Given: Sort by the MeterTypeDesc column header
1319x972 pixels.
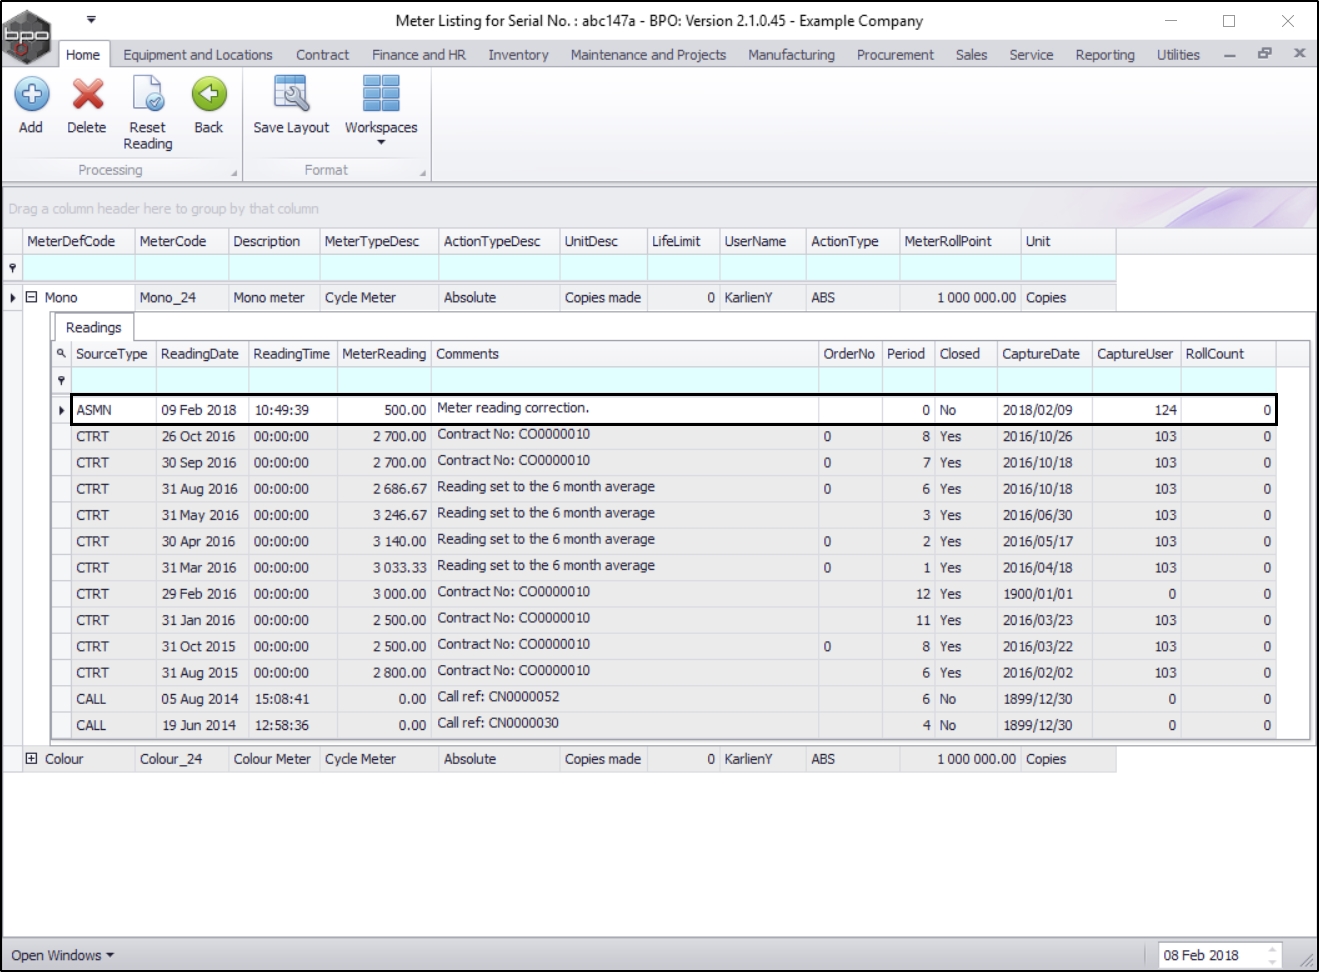Looking at the screenshot, I should (x=380, y=241).
